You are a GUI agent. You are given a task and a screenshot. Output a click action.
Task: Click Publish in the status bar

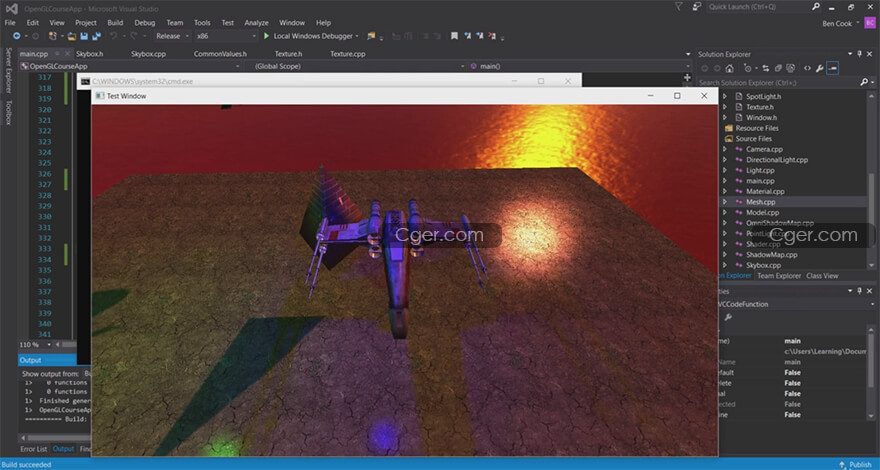point(855,464)
